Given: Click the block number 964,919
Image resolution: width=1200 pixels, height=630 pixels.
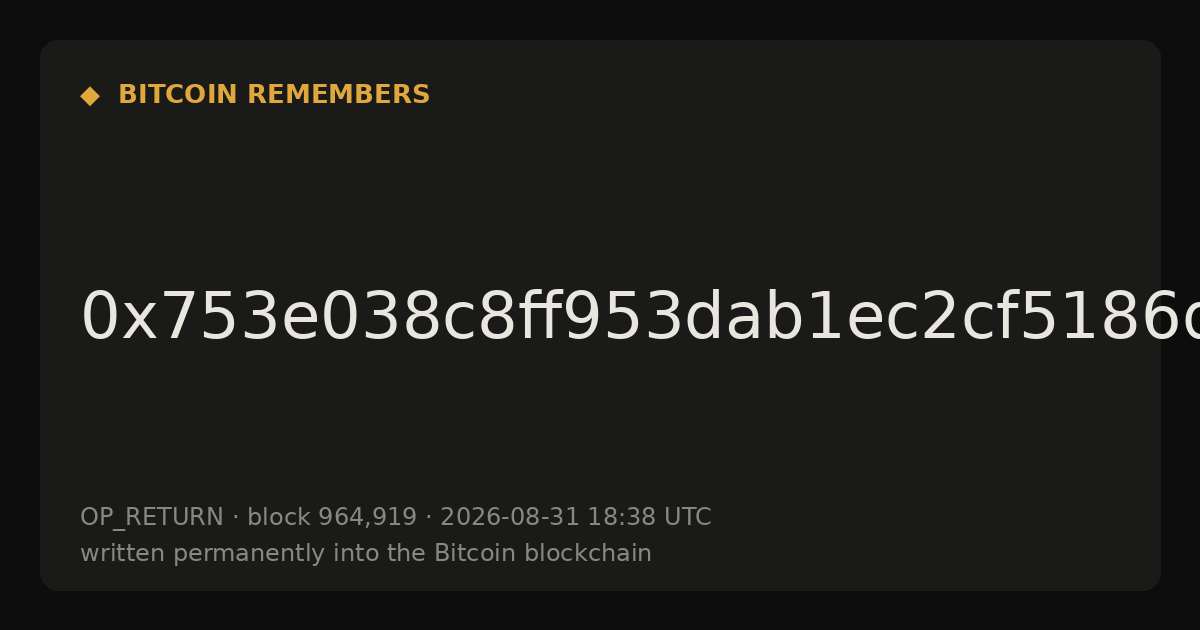Looking at the screenshot, I should point(367,518).
